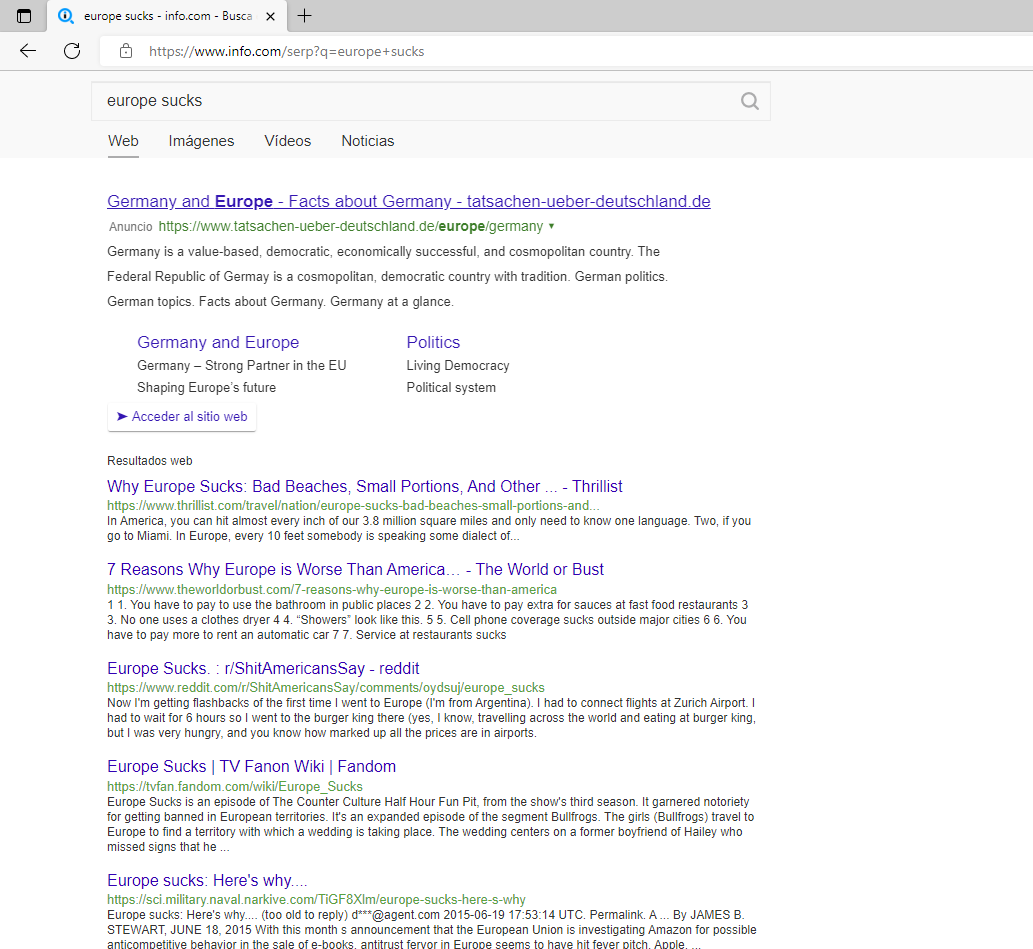1033x949 pixels.
Task: Open Europe Sucks r/ShitAmericansSay reddit result
Action: pyautogui.click(x=263, y=668)
